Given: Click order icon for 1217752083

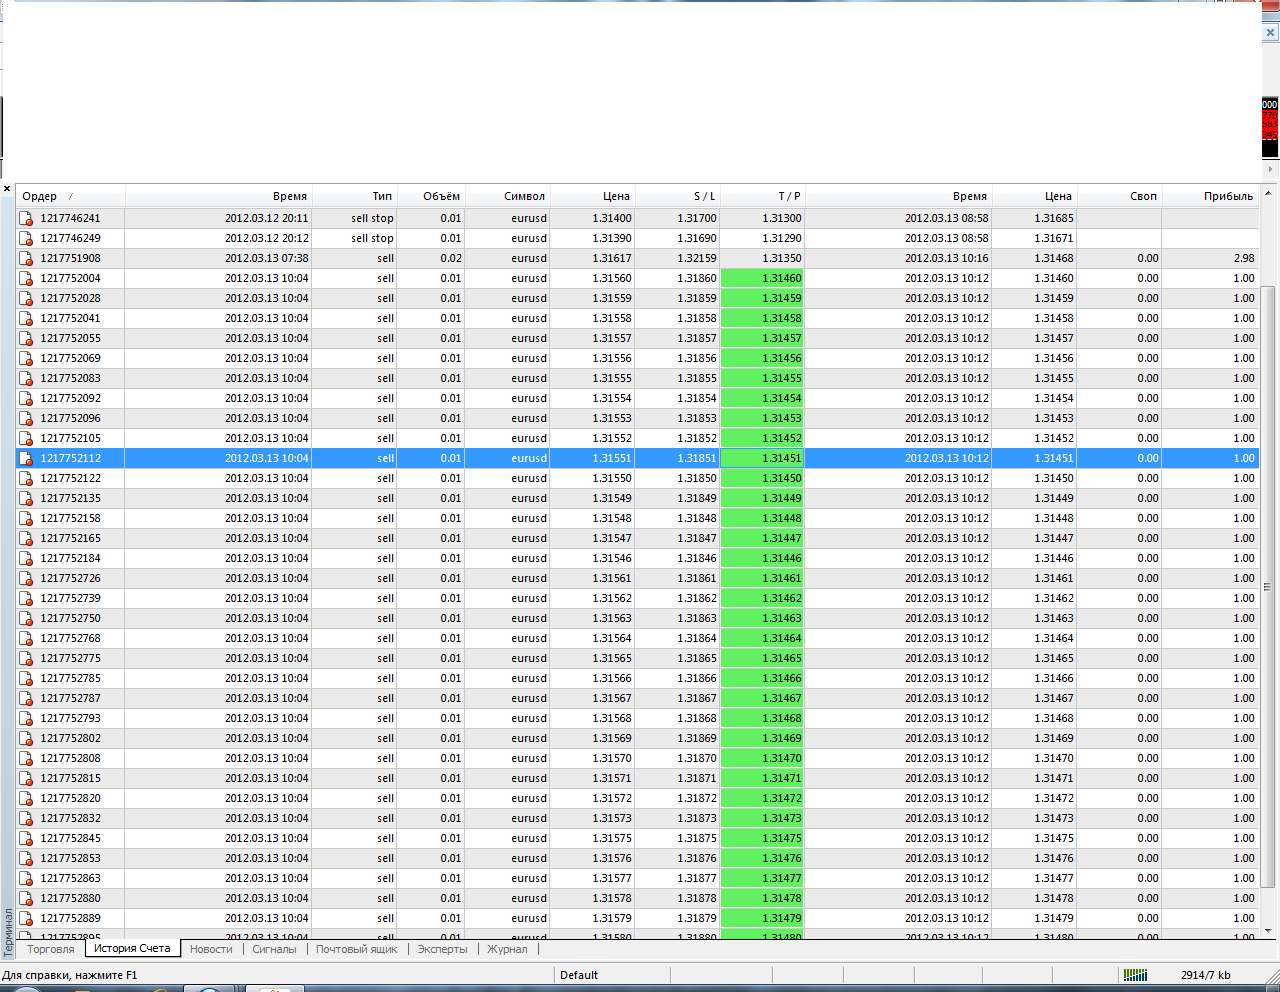Looking at the screenshot, I should [26, 378].
